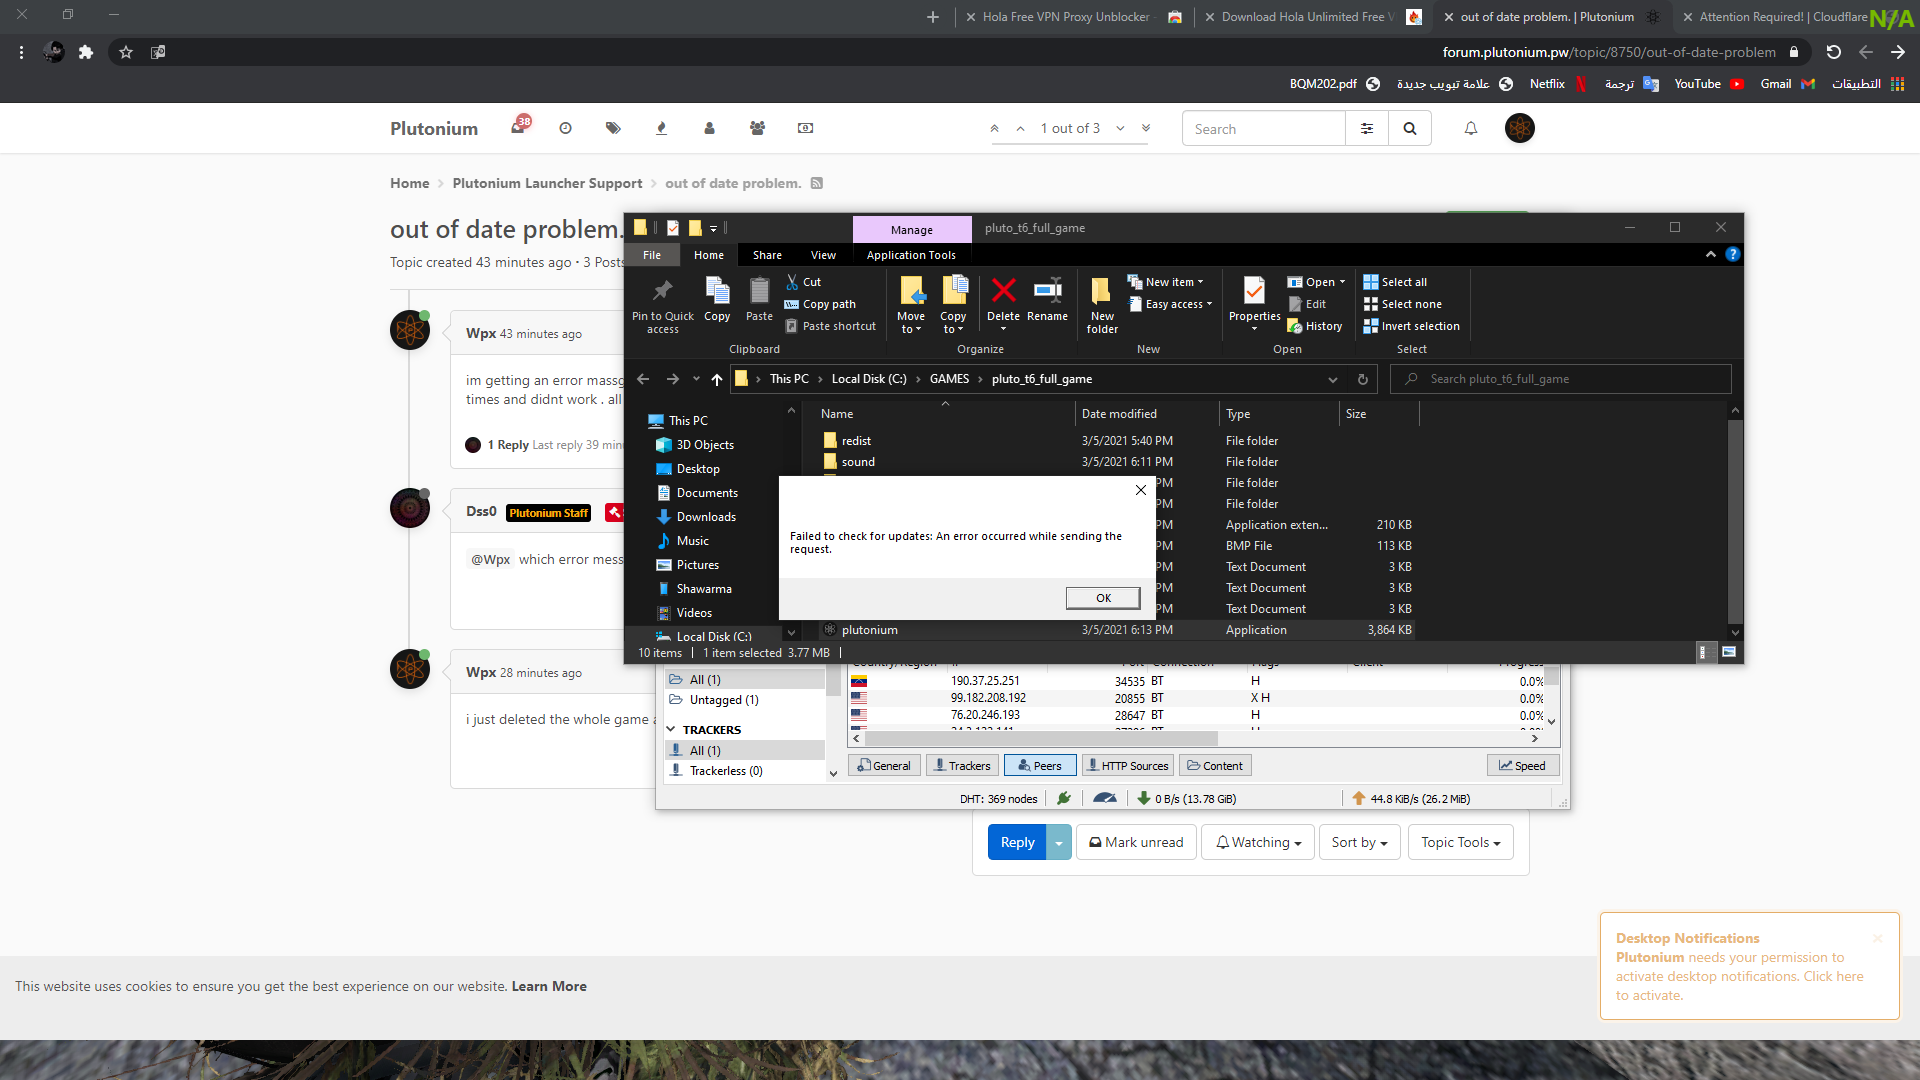Click the Explorer help question mark icon

(1733, 255)
